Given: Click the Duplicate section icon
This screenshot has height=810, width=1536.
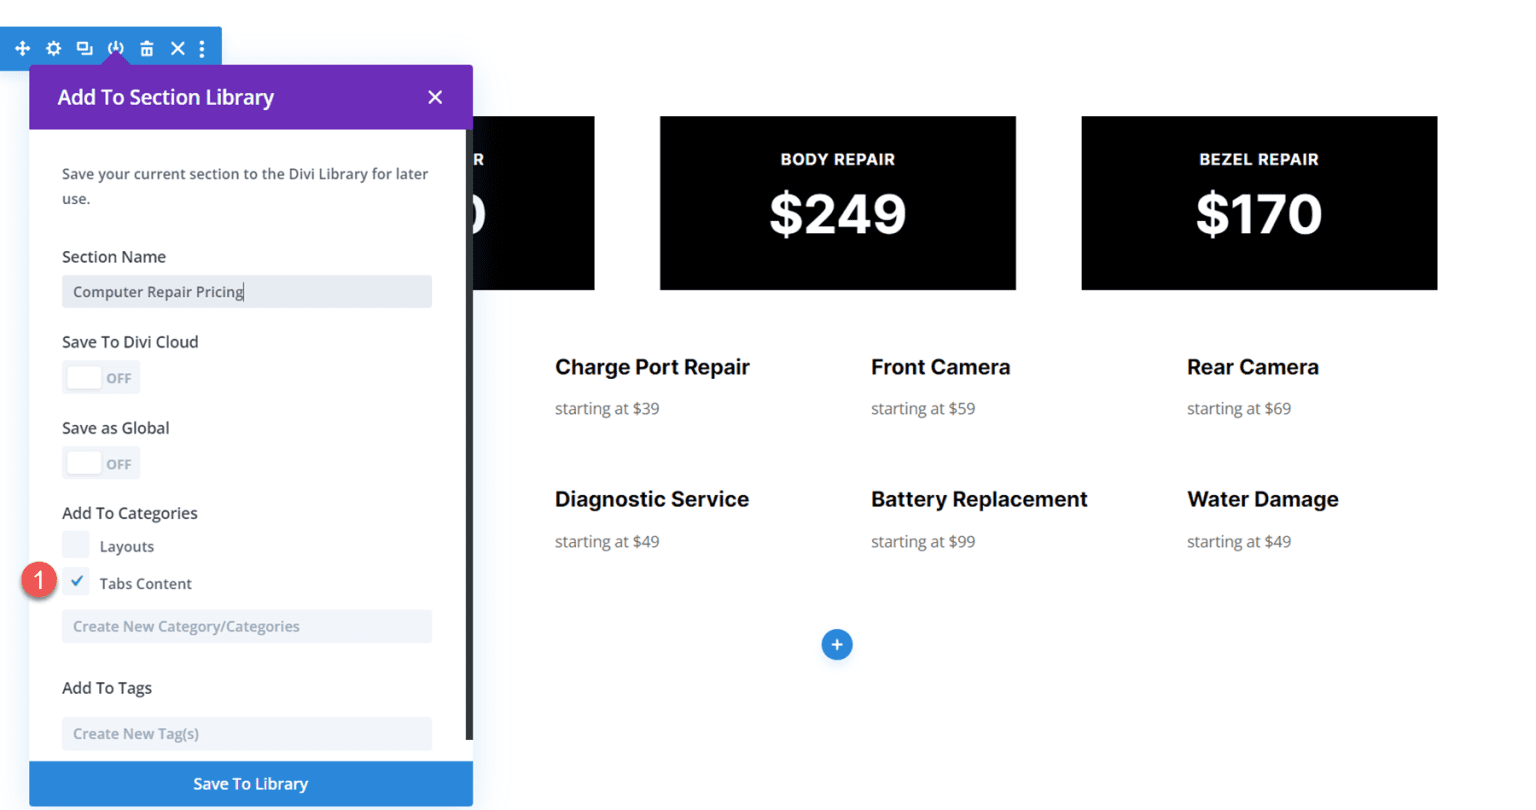Looking at the screenshot, I should (x=84, y=47).
